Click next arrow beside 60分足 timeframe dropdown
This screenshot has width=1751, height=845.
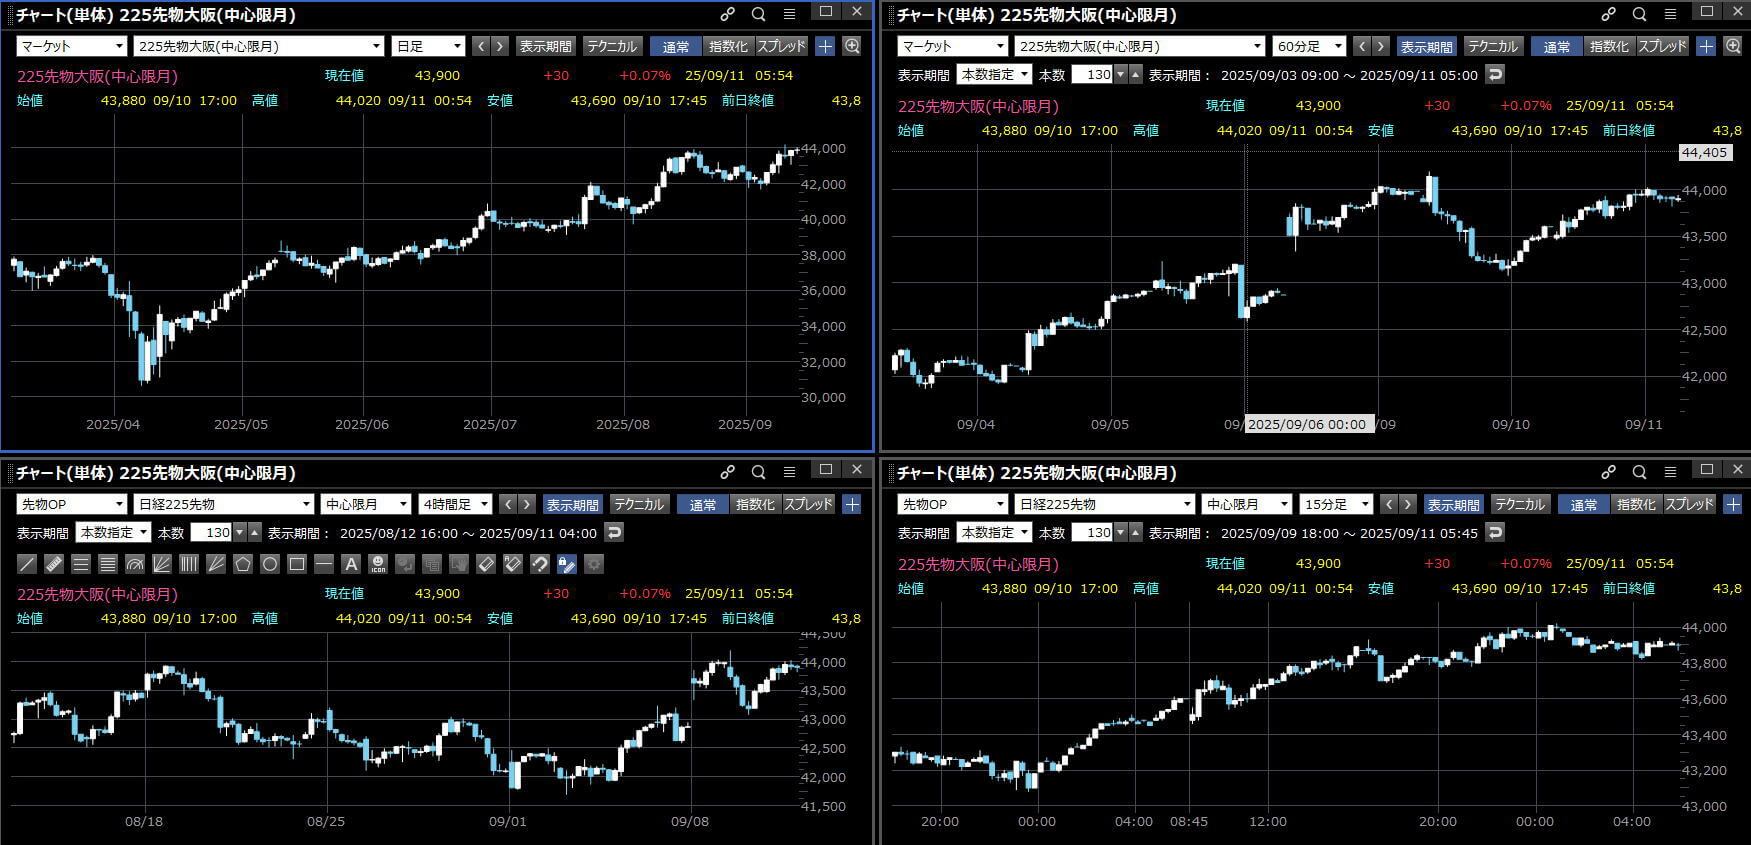(x=1381, y=46)
